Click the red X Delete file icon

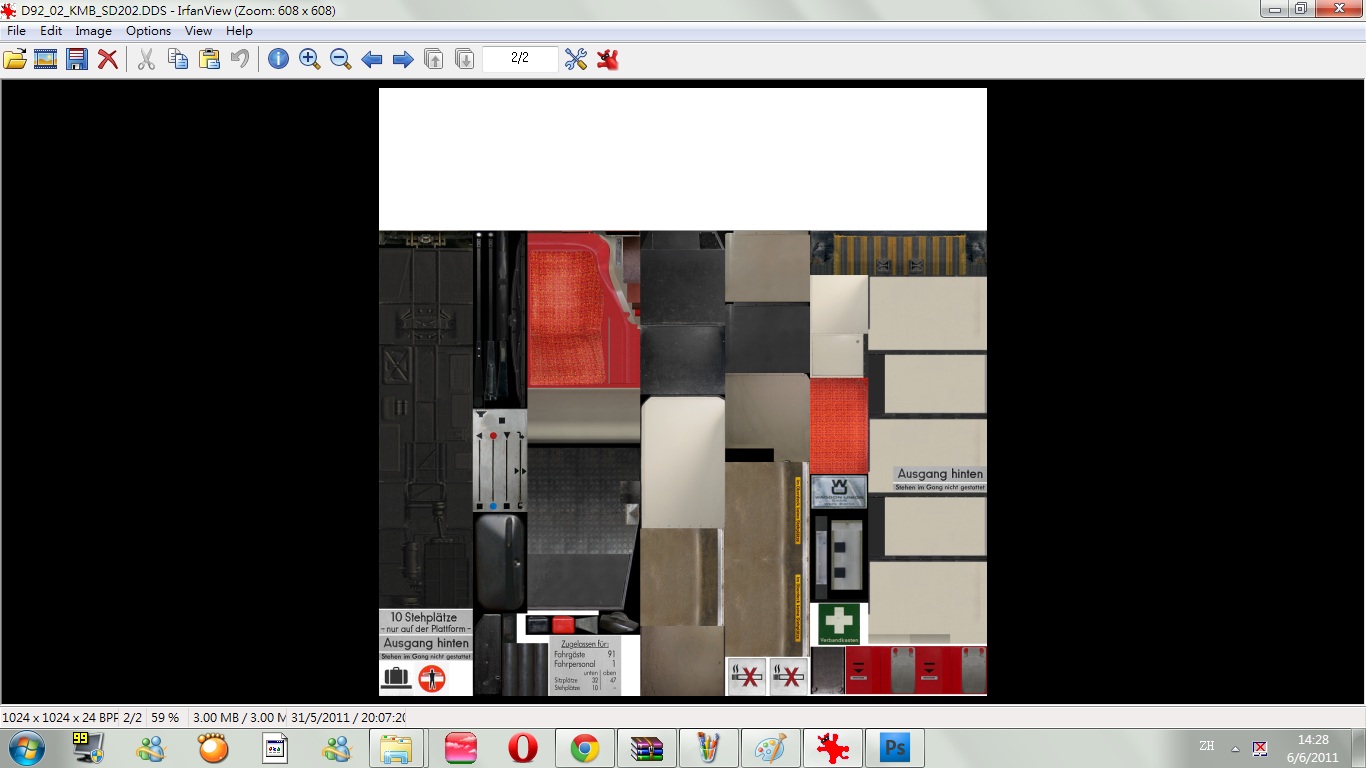(x=108, y=59)
